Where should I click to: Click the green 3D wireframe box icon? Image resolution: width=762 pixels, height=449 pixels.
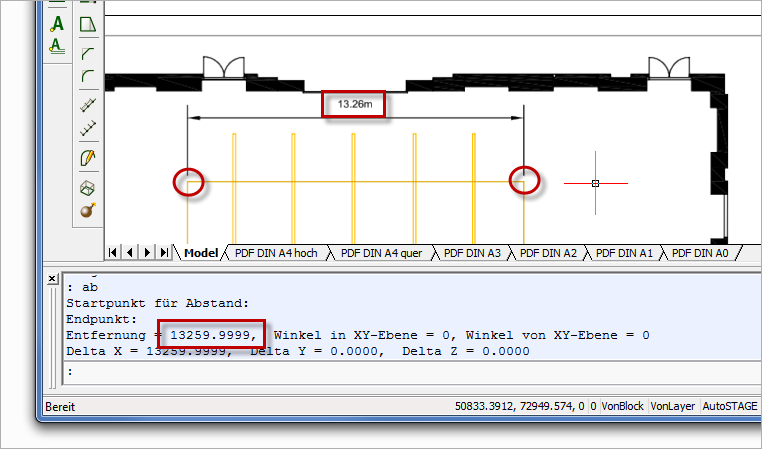[x=88, y=187]
